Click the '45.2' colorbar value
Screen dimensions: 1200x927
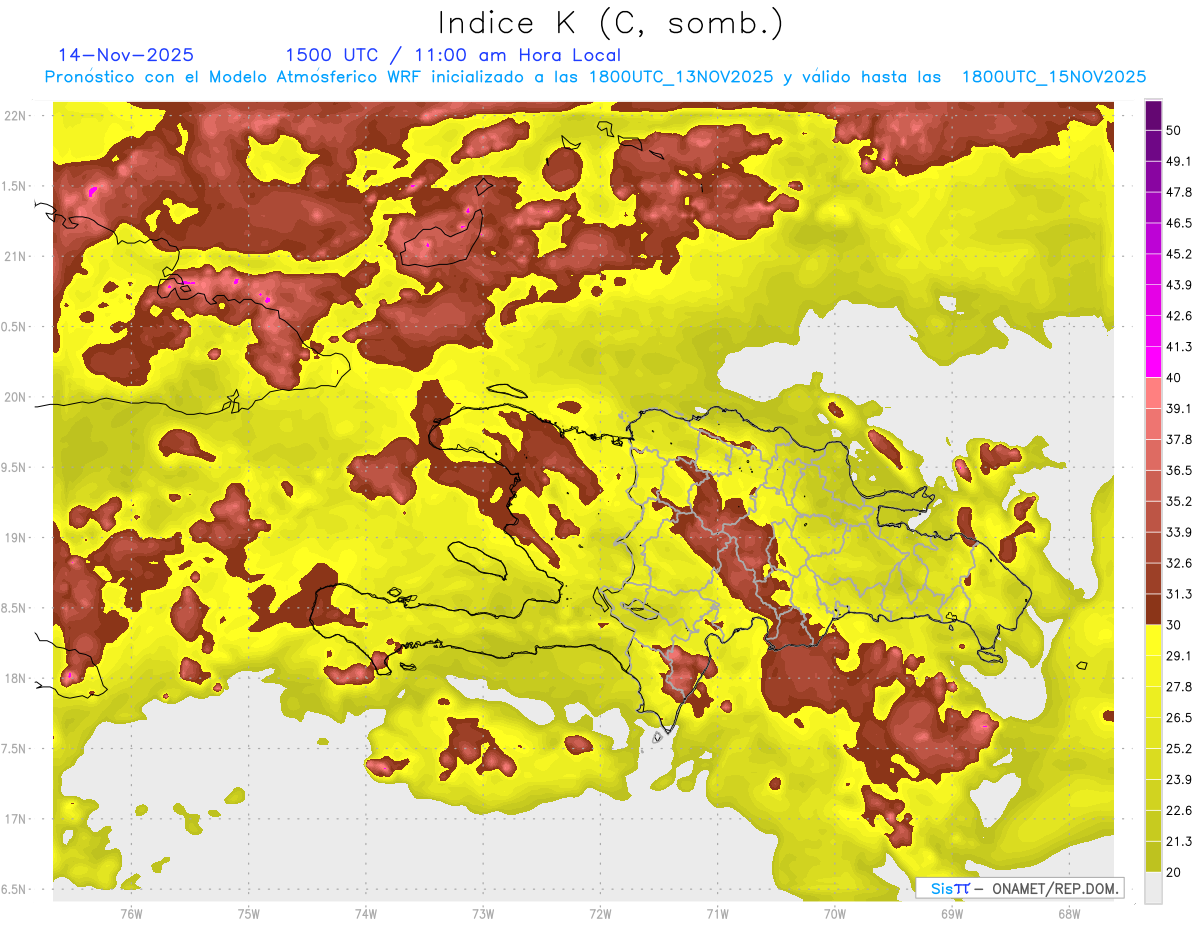pos(1179,254)
